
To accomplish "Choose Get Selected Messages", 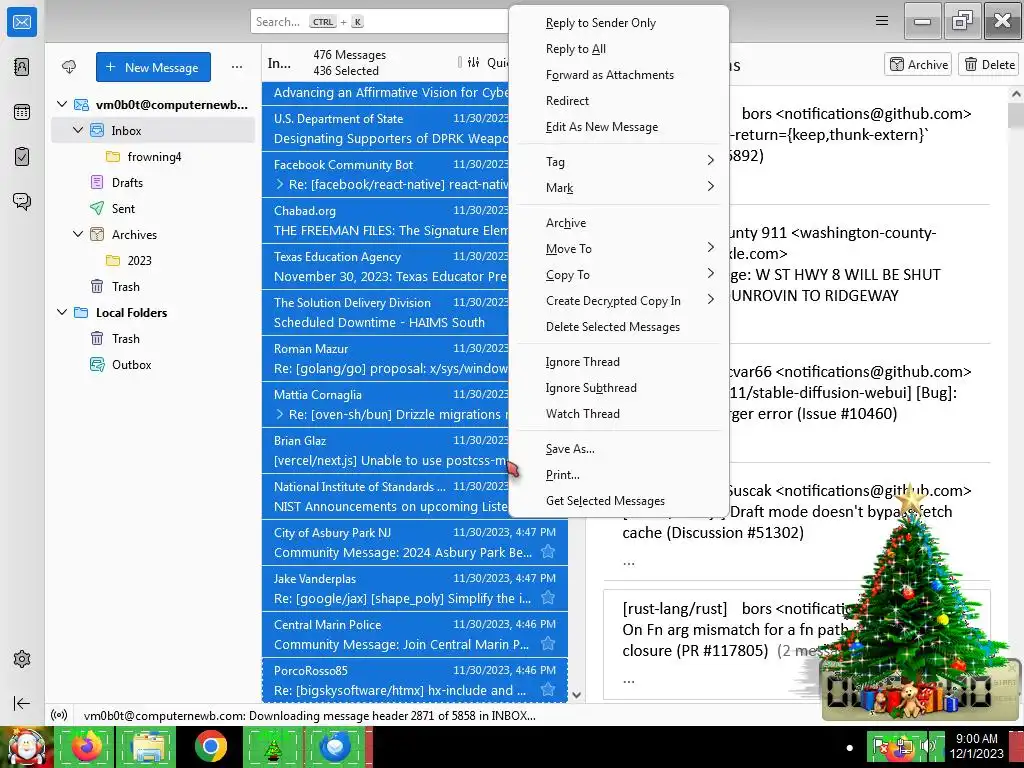I will point(618,501).
